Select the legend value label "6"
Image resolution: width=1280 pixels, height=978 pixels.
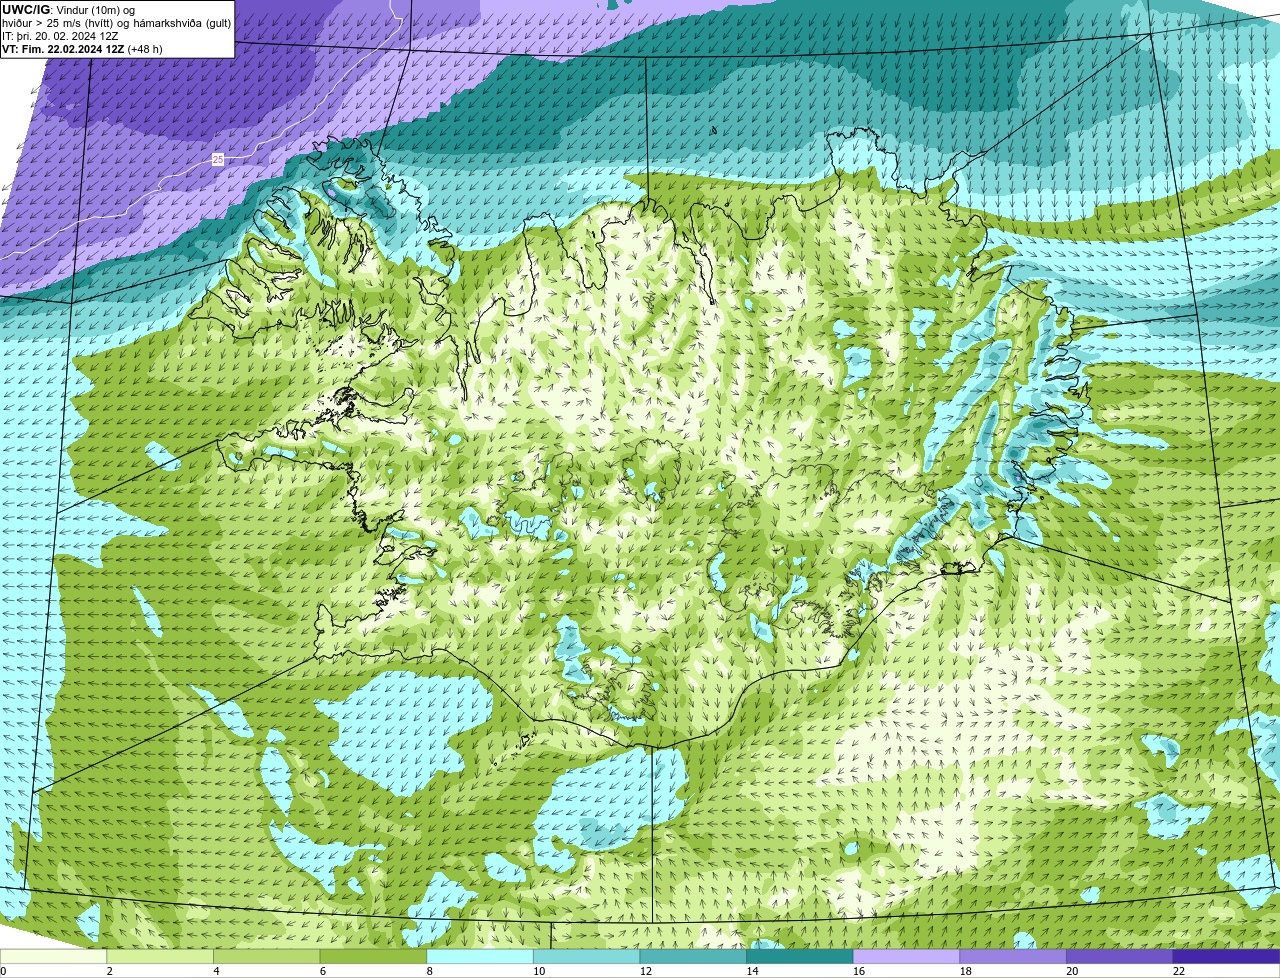(322, 971)
